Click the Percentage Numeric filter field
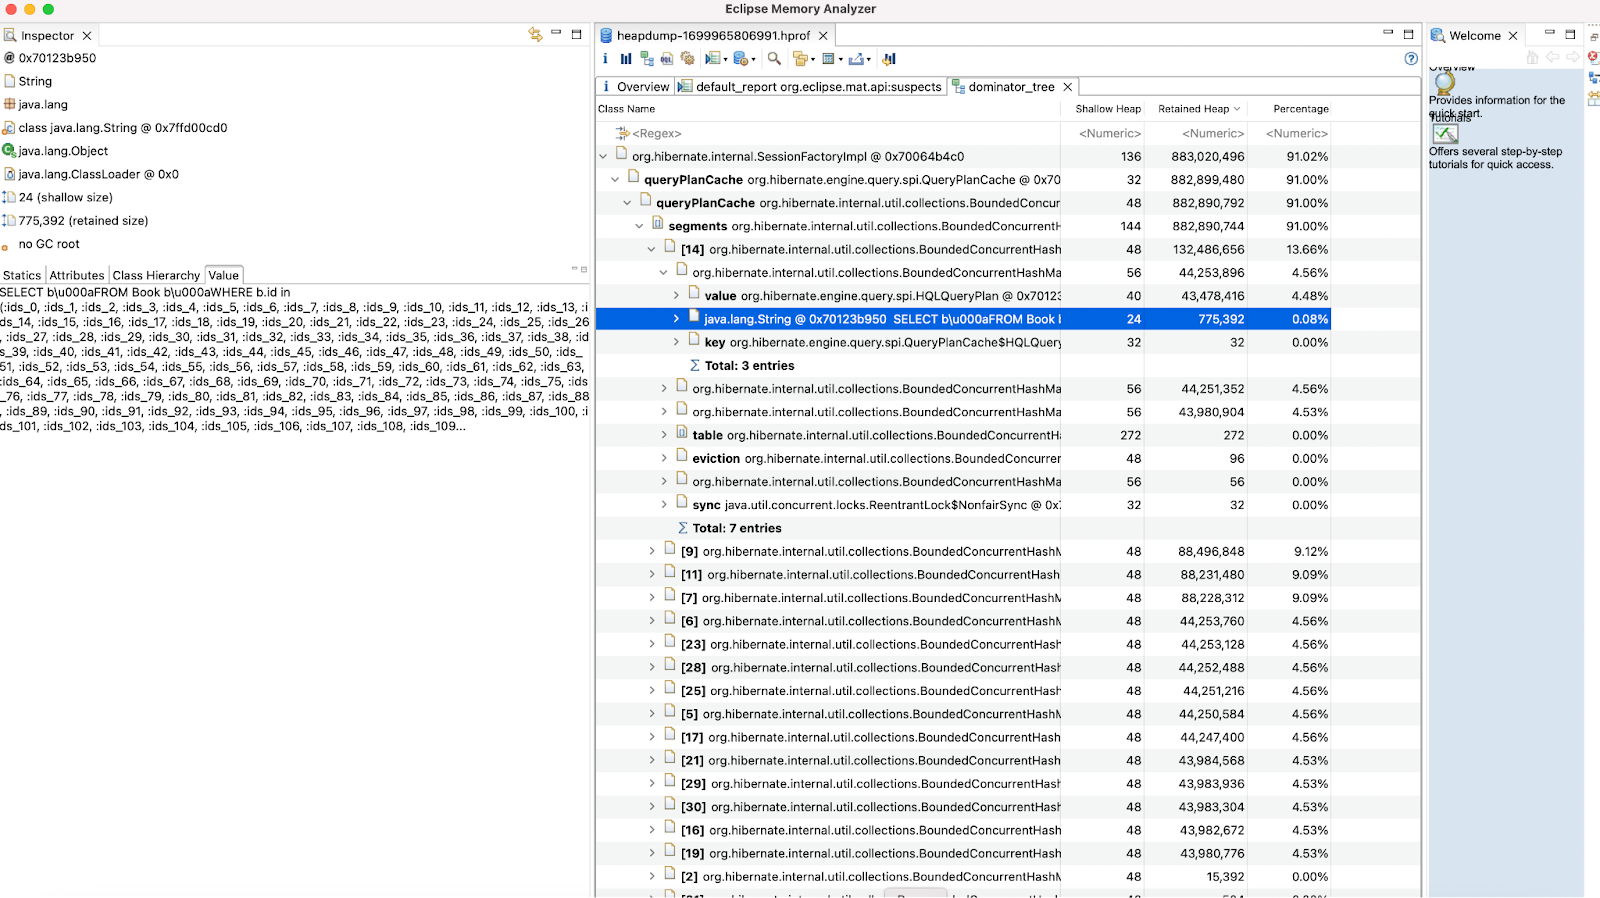1600x898 pixels. (1290, 133)
